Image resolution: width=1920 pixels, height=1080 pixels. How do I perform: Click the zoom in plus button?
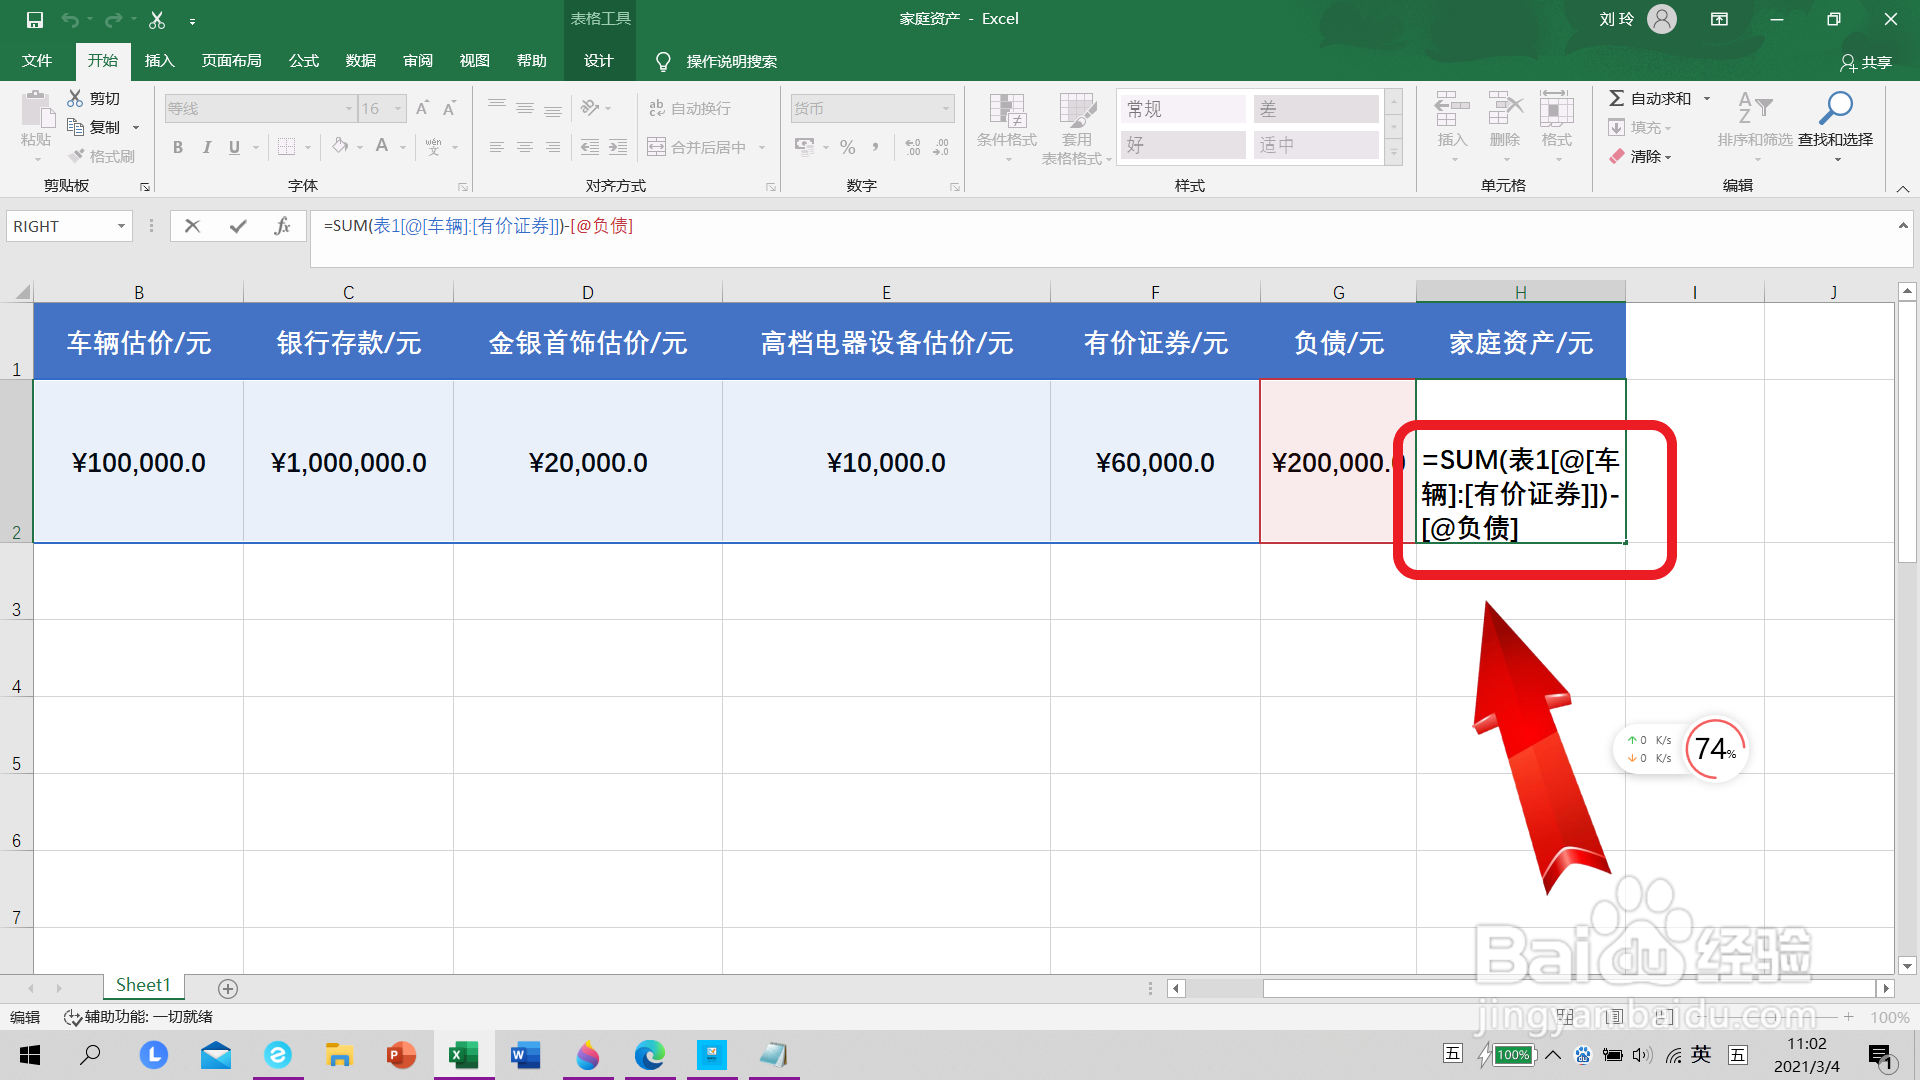point(1849,1017)
